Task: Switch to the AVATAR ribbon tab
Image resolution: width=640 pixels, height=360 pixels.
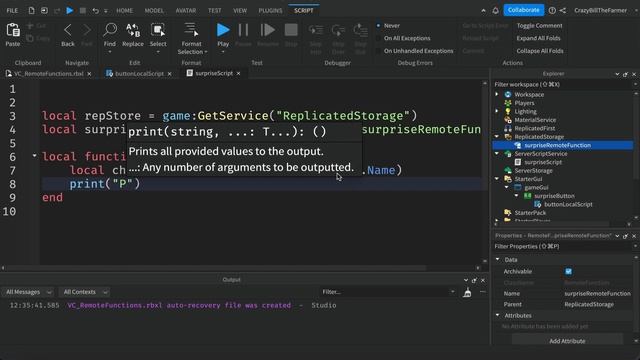Action: (186, 11)
